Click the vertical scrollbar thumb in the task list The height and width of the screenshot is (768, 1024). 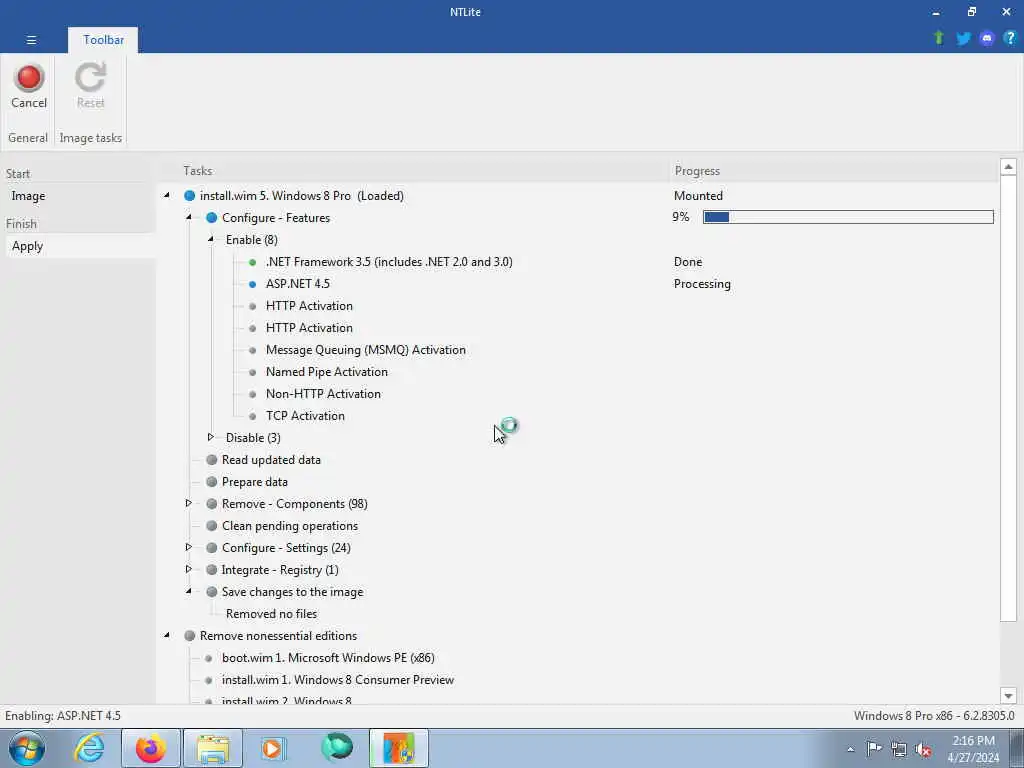click(1008, 398)
